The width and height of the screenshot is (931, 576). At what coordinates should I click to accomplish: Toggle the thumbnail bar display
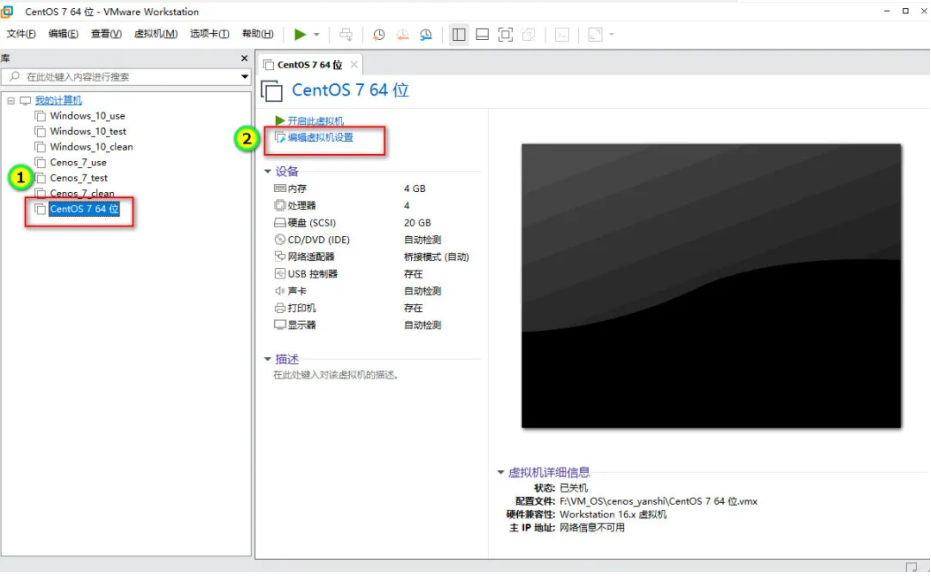(x=482, y=33)
